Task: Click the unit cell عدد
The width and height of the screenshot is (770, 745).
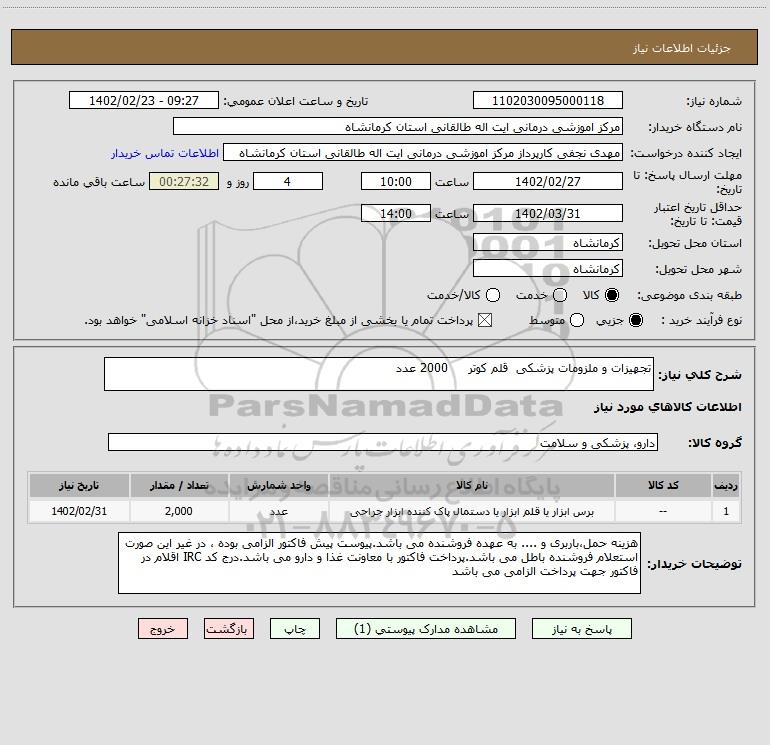Action: 278,511
